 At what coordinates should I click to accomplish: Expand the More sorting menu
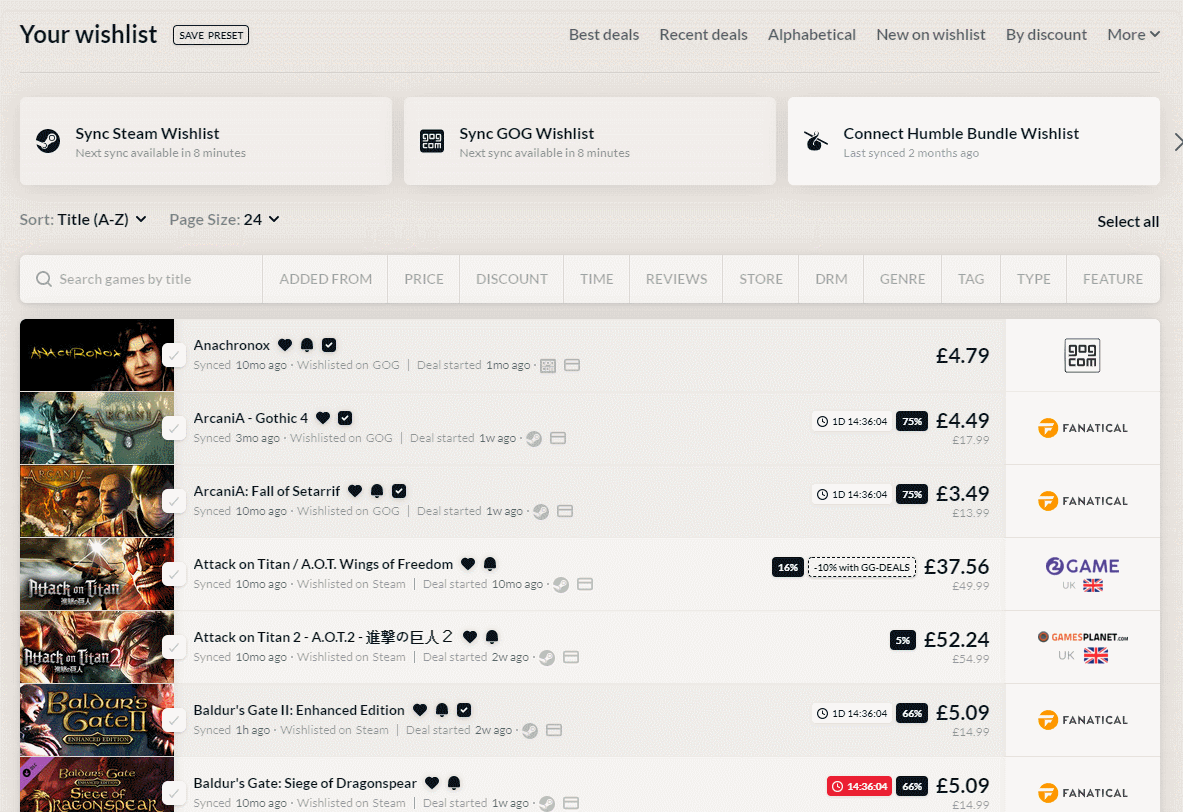[x=1133, y=35]
